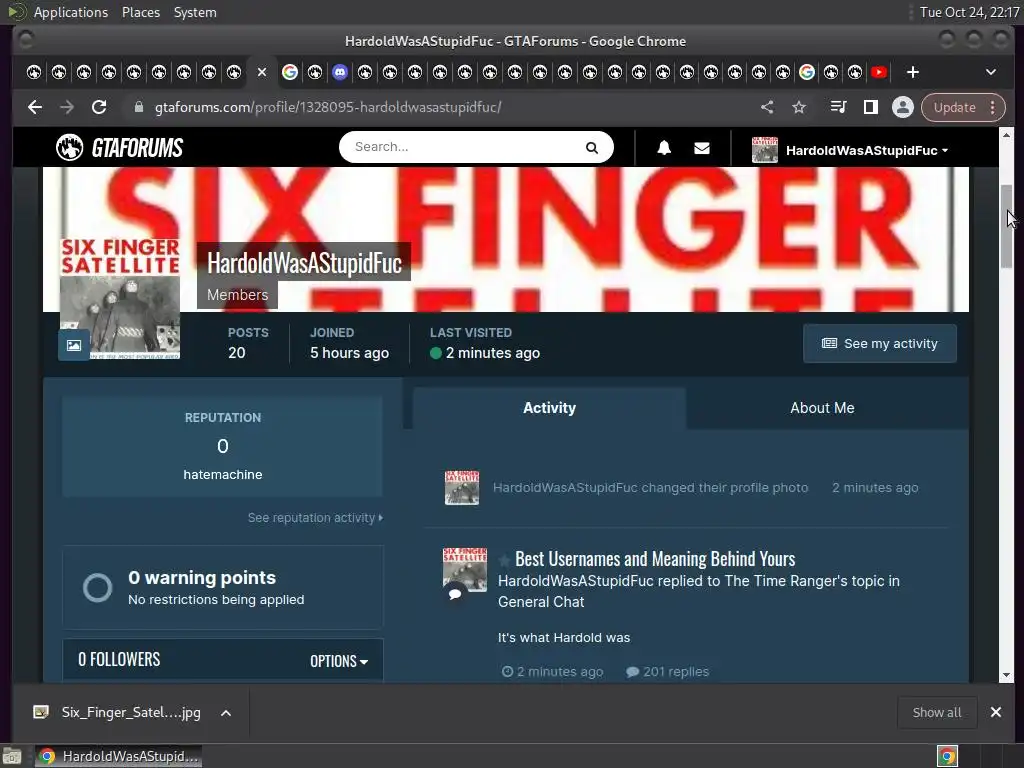
Task: Open Chrome icon in system tray
Action: click(948, 756)
